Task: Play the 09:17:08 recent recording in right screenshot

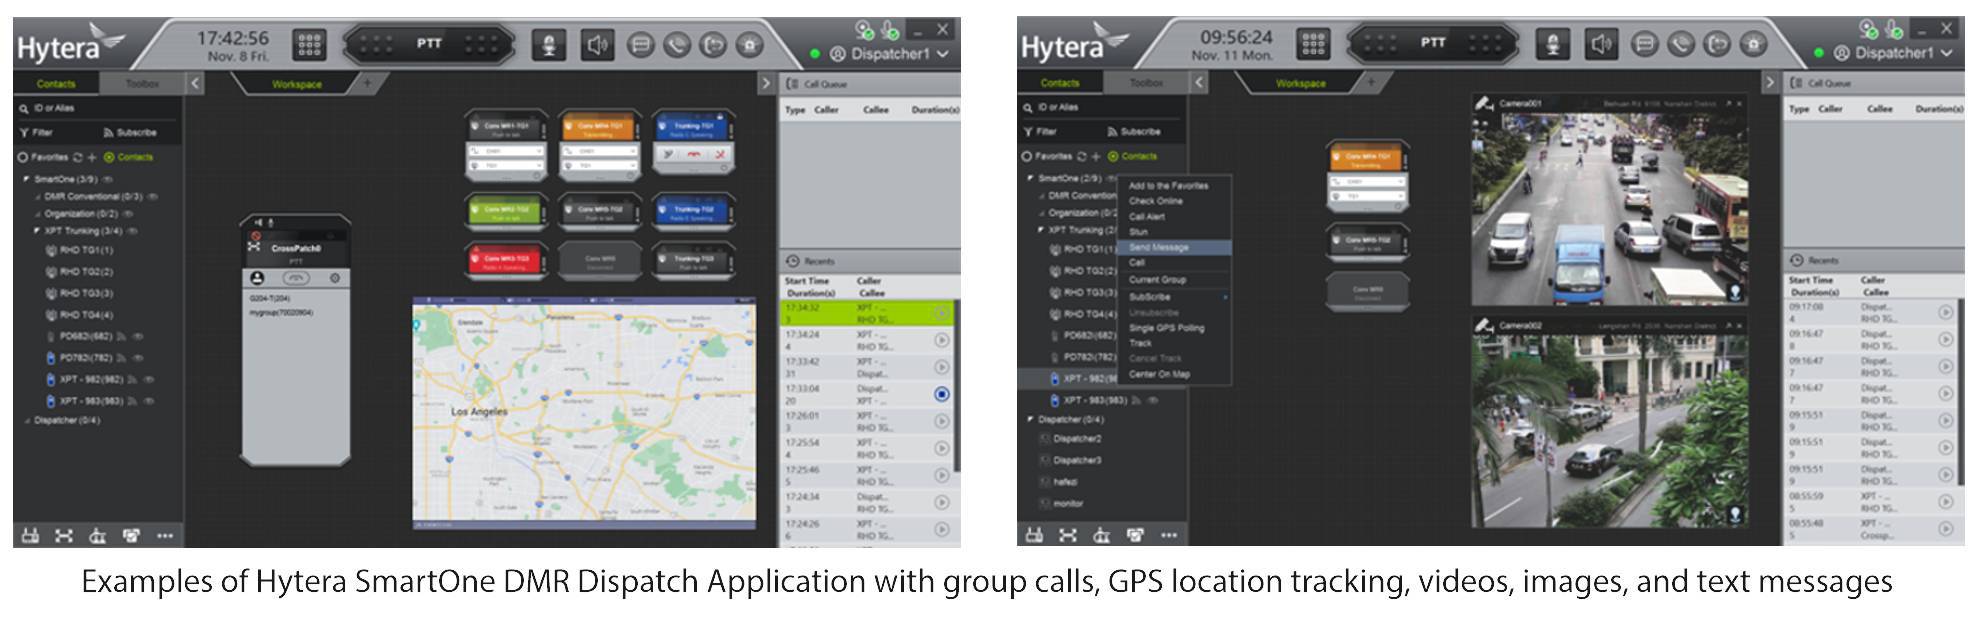Action: (x=1945, y=312)
